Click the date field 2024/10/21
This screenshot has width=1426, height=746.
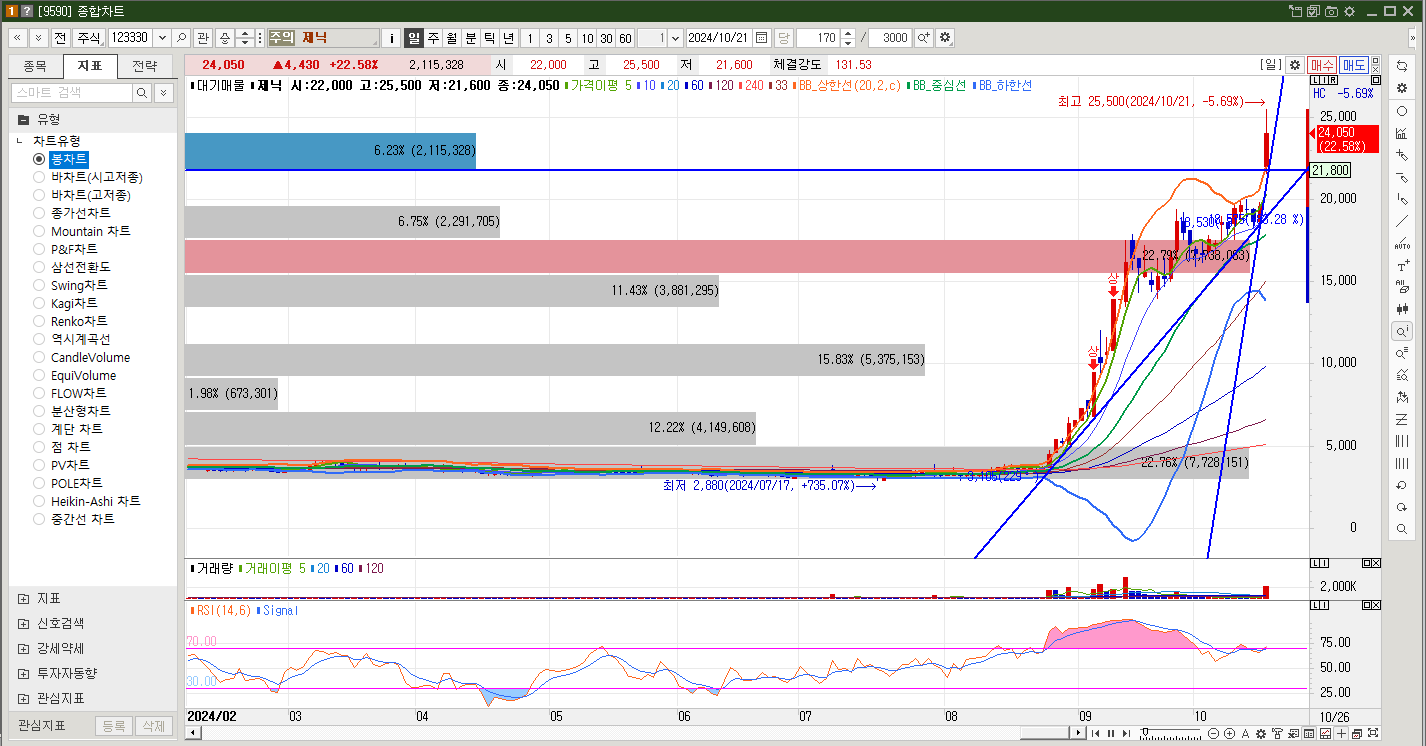pos(720,38)
